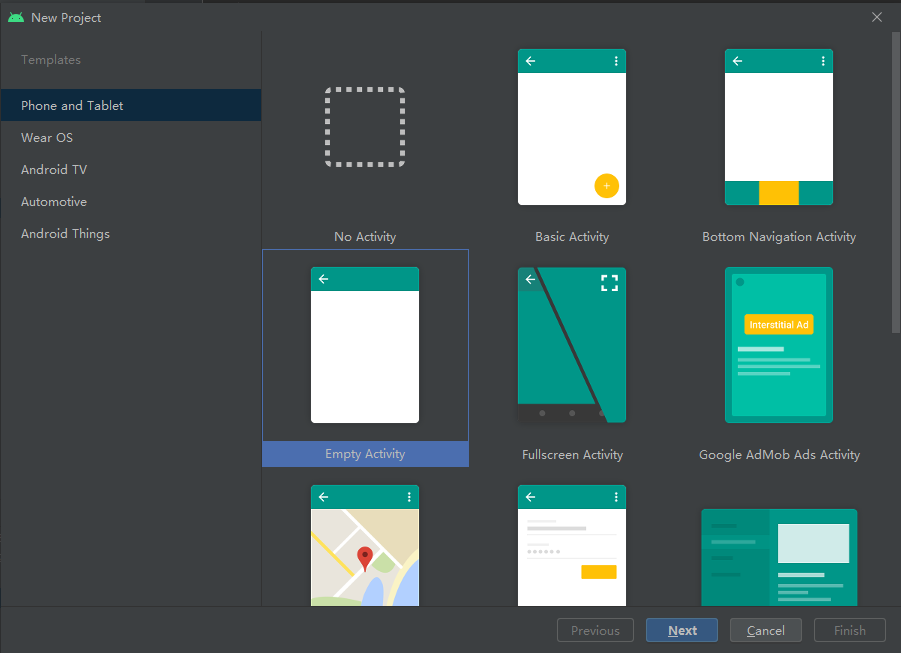Click the Bottom Navigation Activity label text
The width and height of the screenshot is (901, 653).
point(779,236)
